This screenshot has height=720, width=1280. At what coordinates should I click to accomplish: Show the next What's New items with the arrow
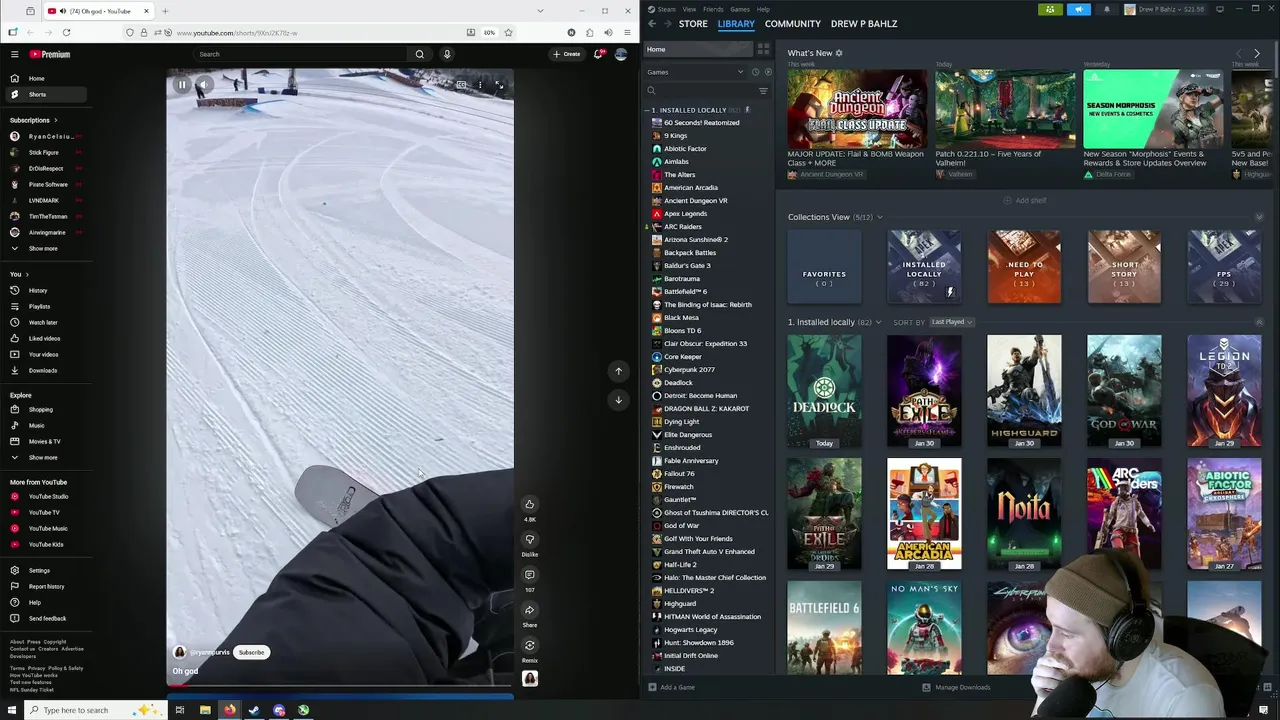coord(1257,53)
